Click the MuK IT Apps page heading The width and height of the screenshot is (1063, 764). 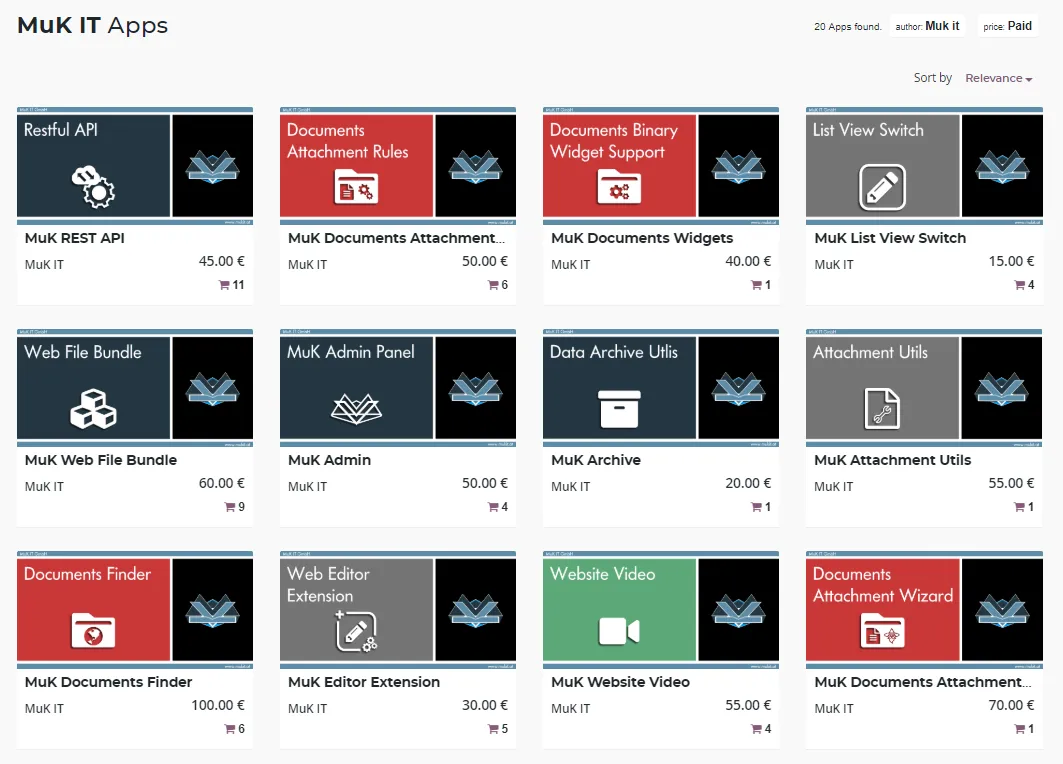coord(92,25)
